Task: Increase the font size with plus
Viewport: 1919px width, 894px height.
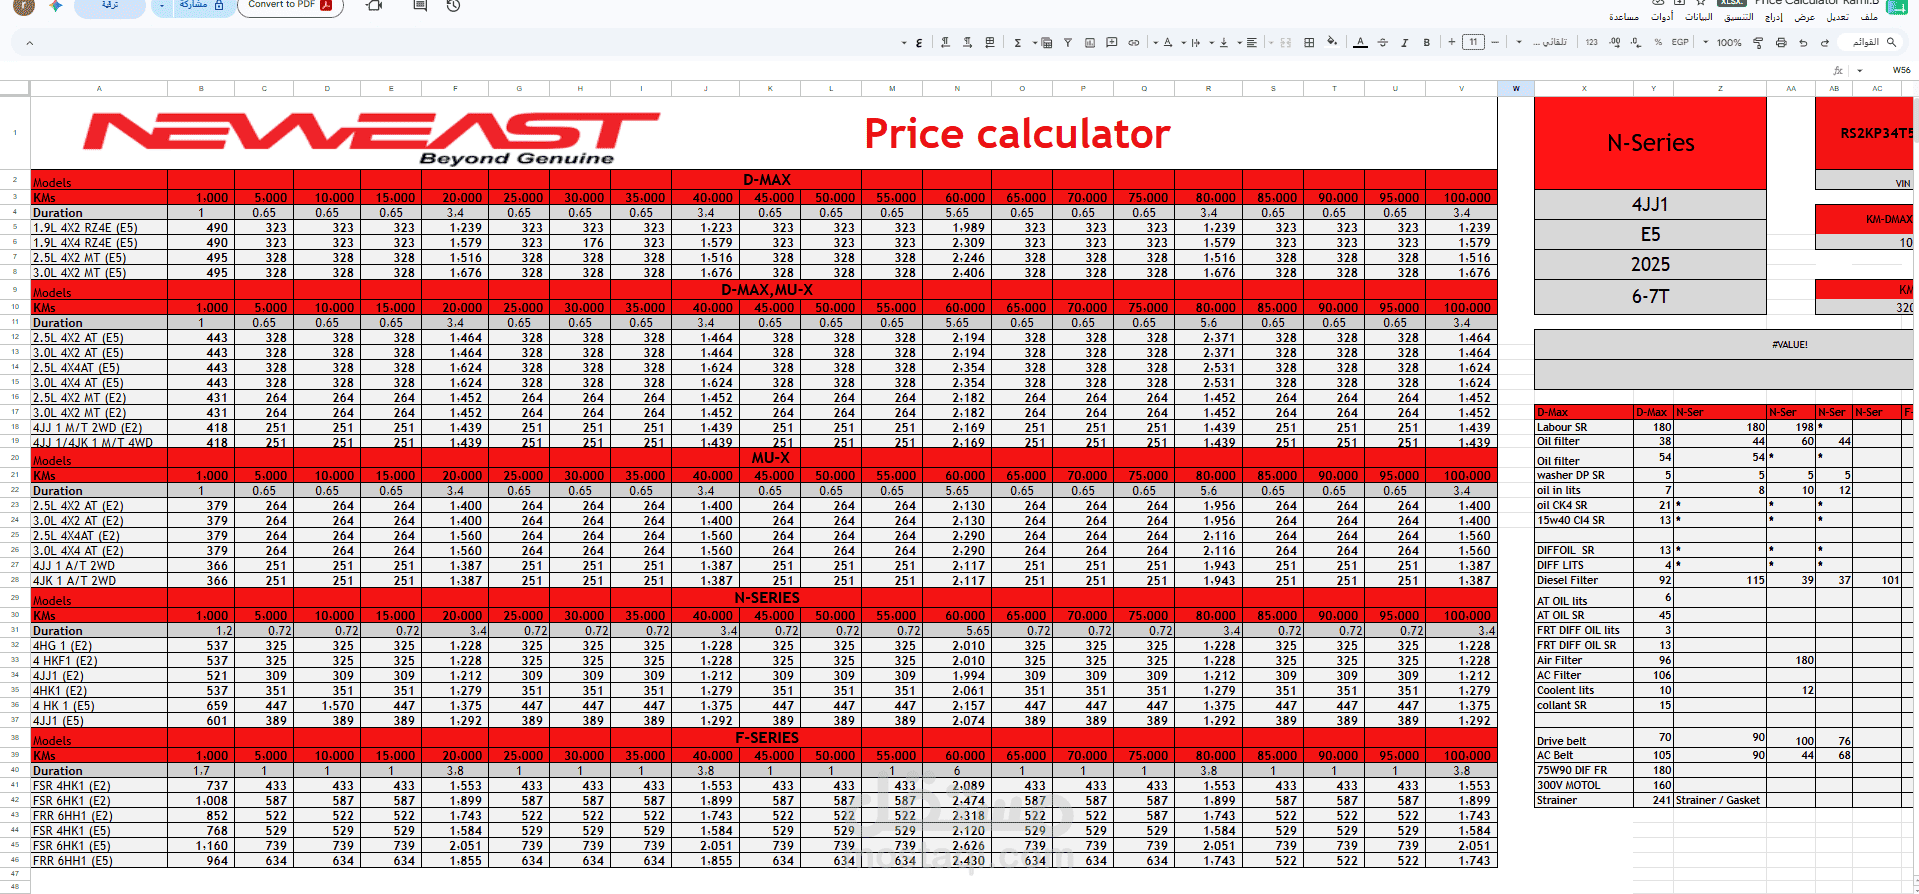Action: pos(1451,43)
